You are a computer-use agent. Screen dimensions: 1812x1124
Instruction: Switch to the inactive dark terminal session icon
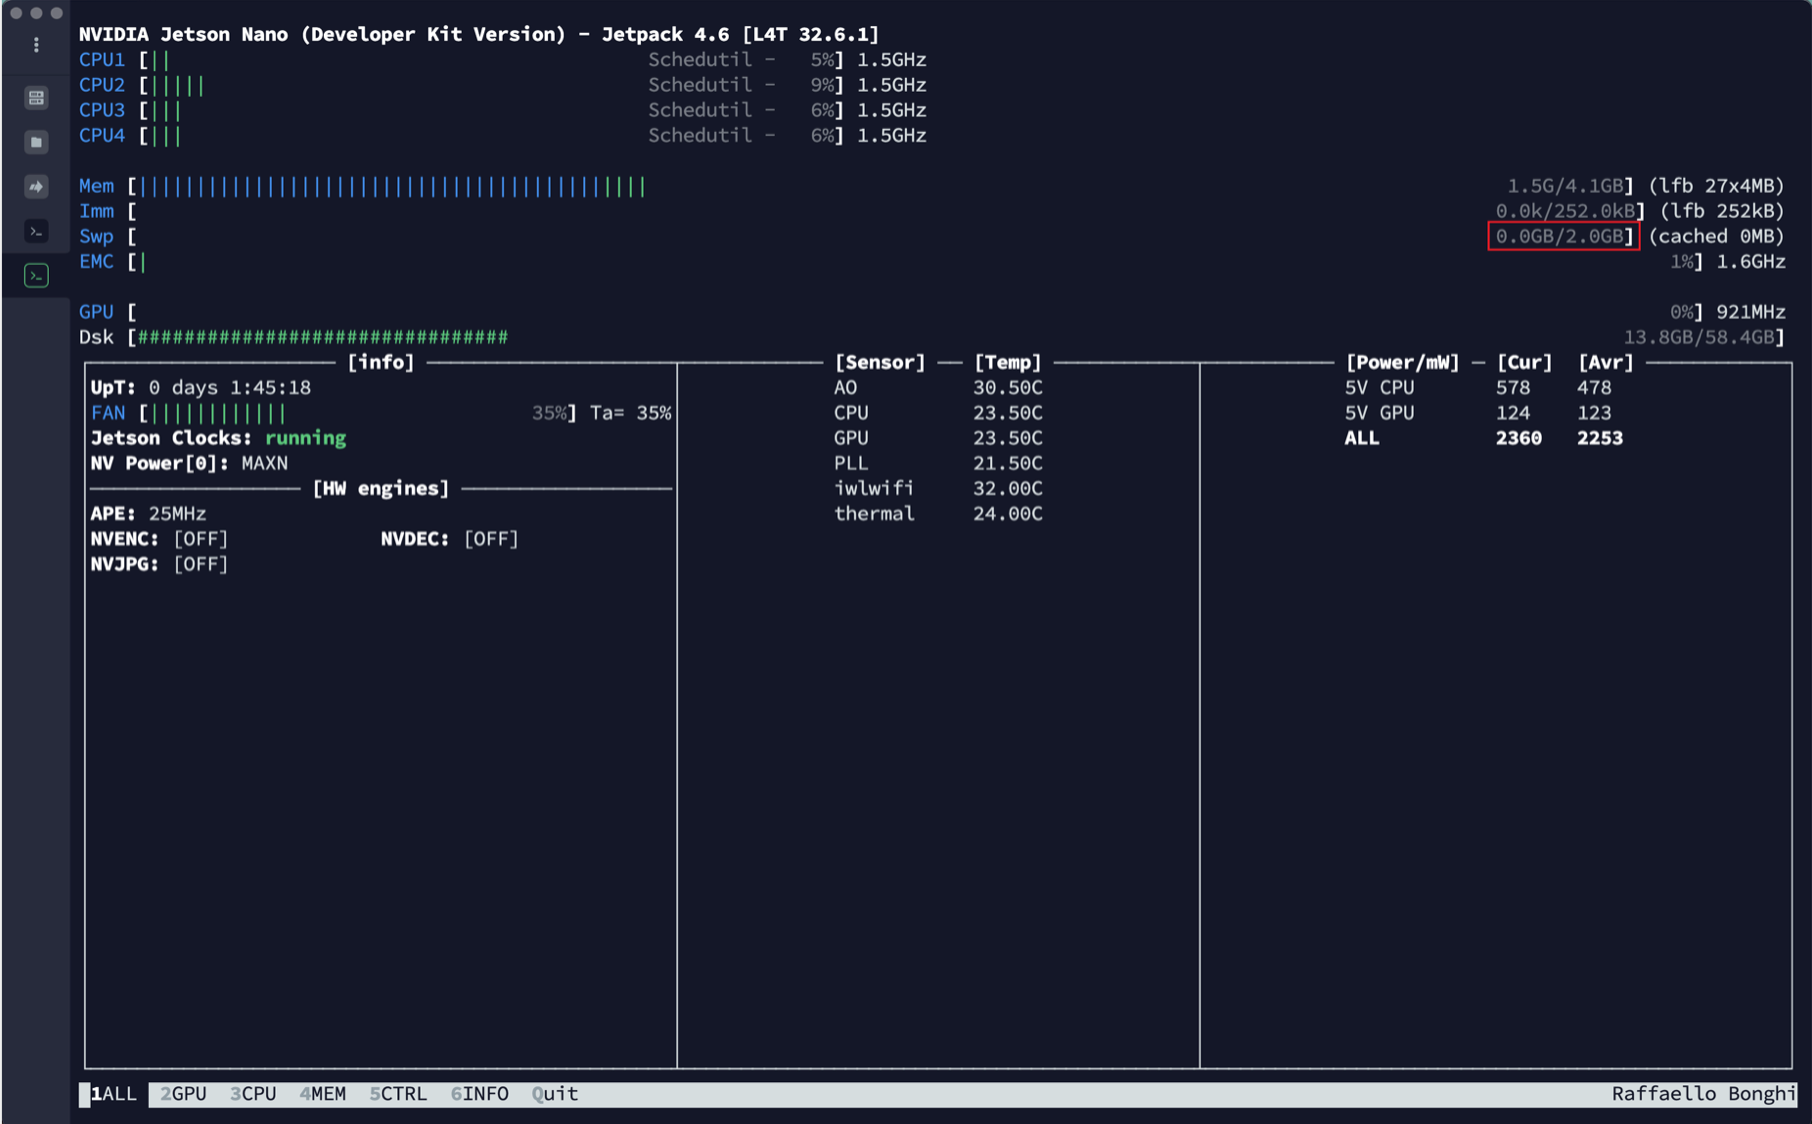(x=36, y=231)
